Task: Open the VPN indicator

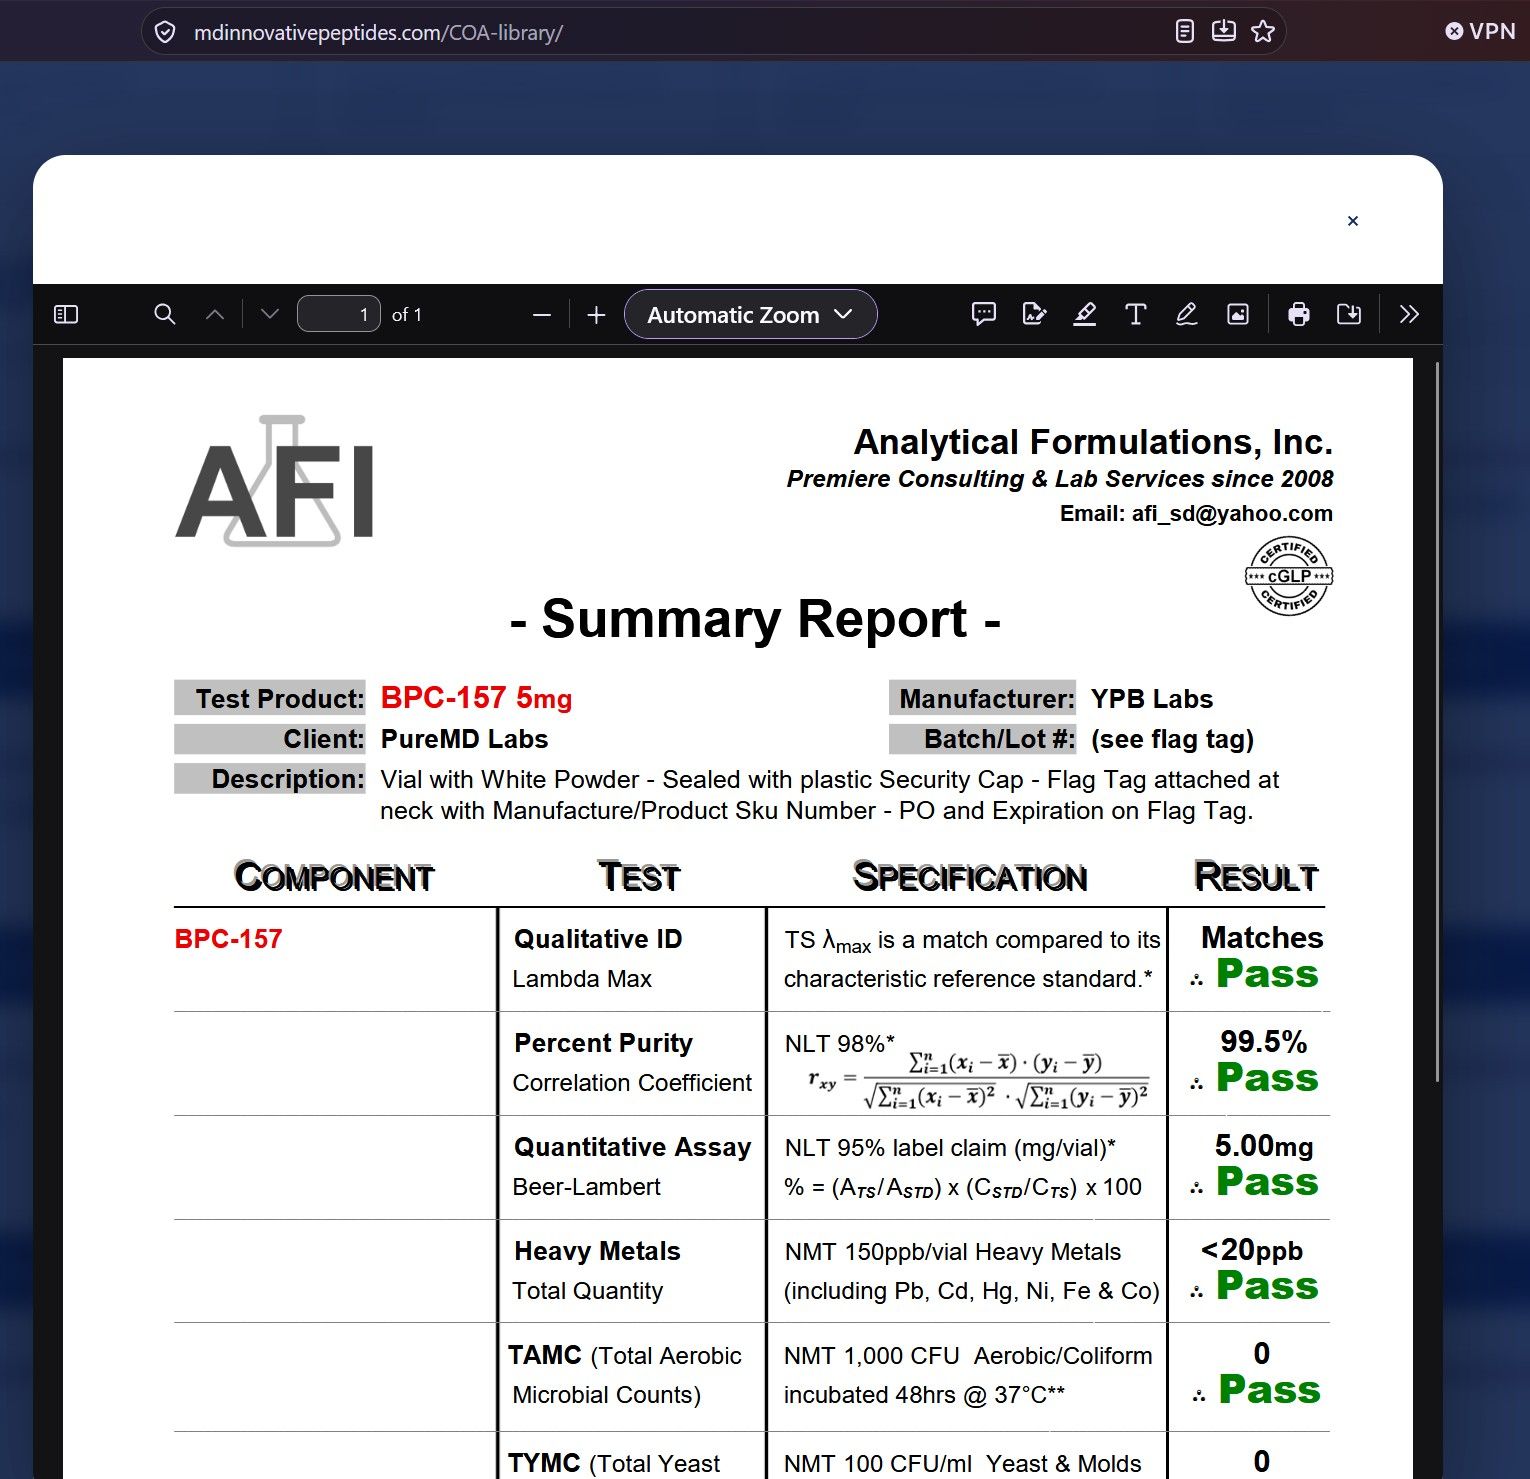Action: click(x=1481, y=31)
